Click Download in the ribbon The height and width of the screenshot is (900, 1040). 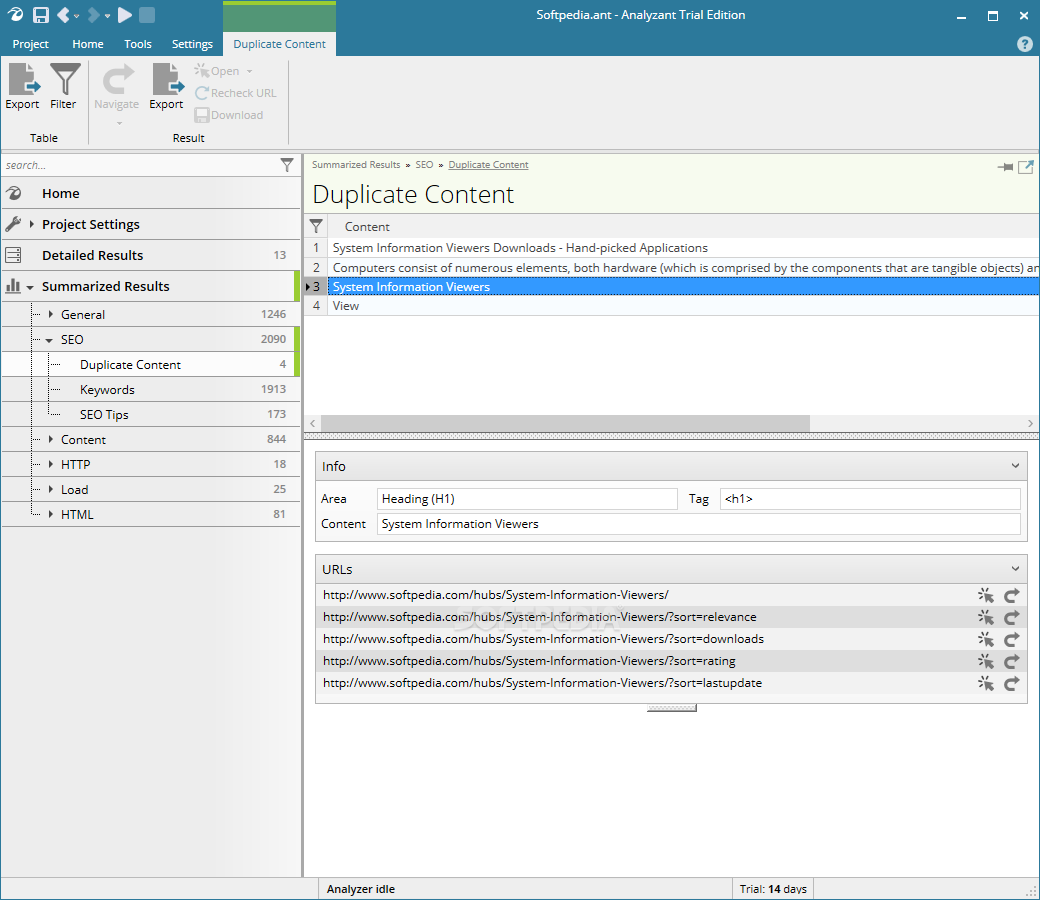[229, 115]
